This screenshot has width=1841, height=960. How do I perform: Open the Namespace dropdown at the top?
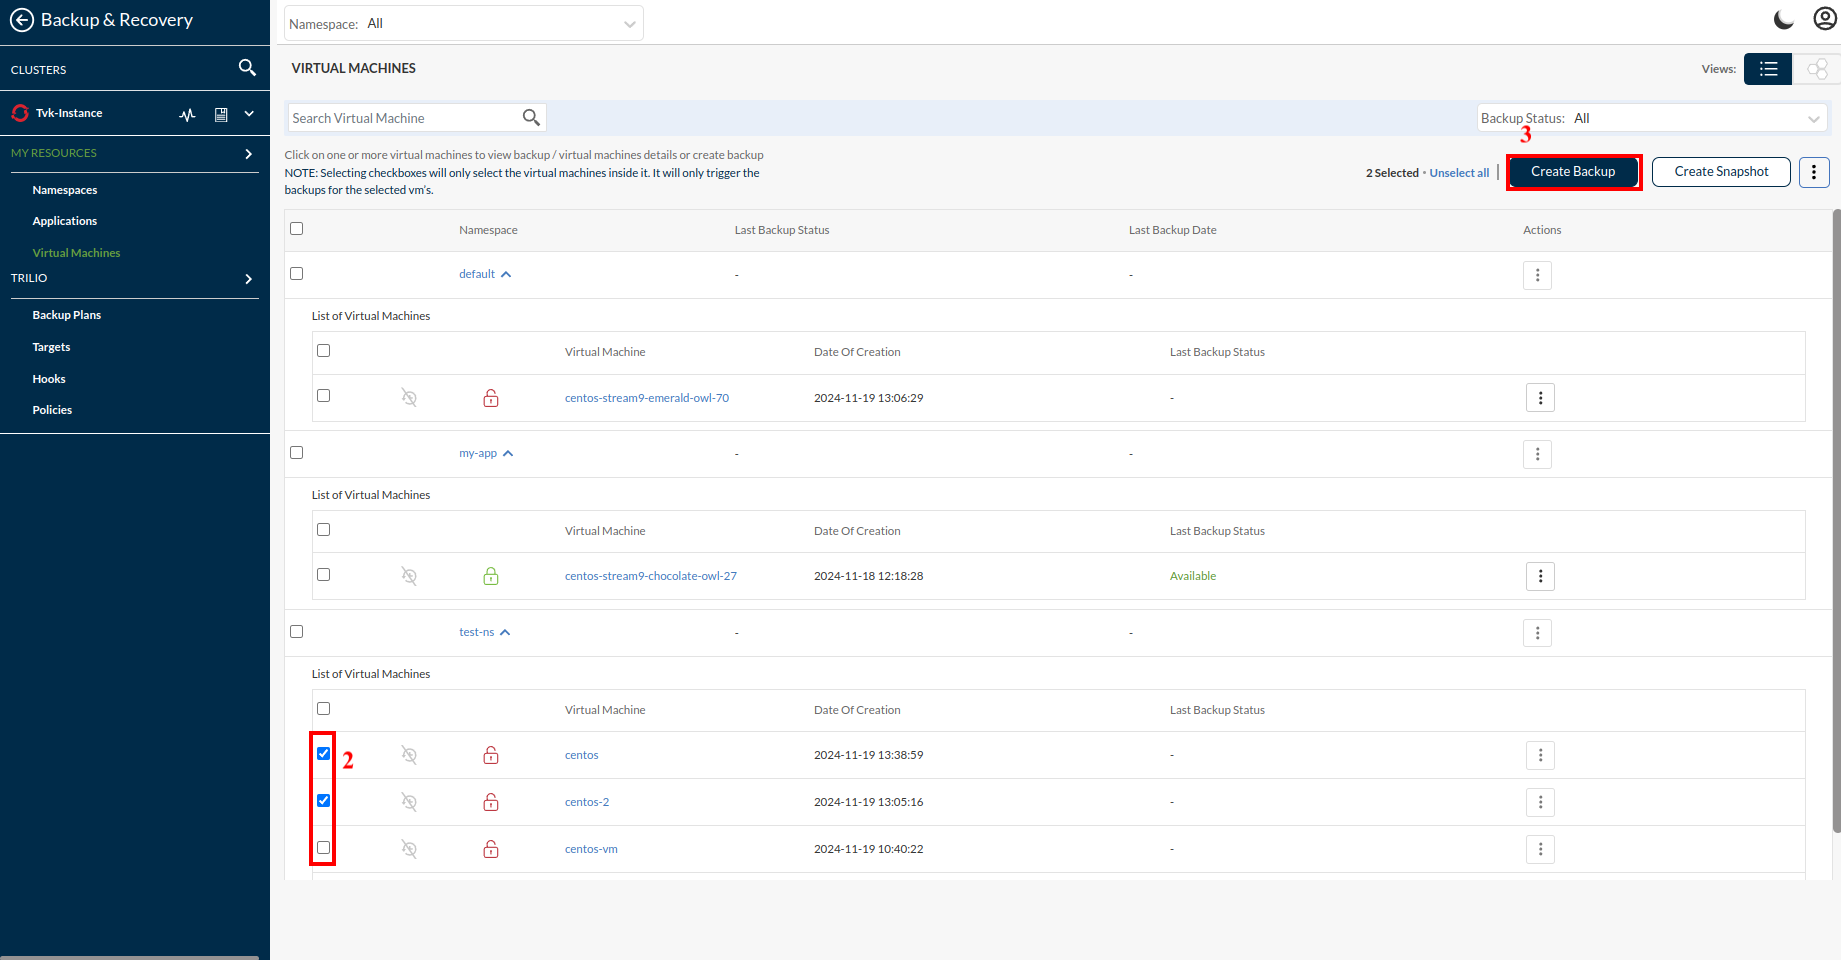tap(463, 24)
